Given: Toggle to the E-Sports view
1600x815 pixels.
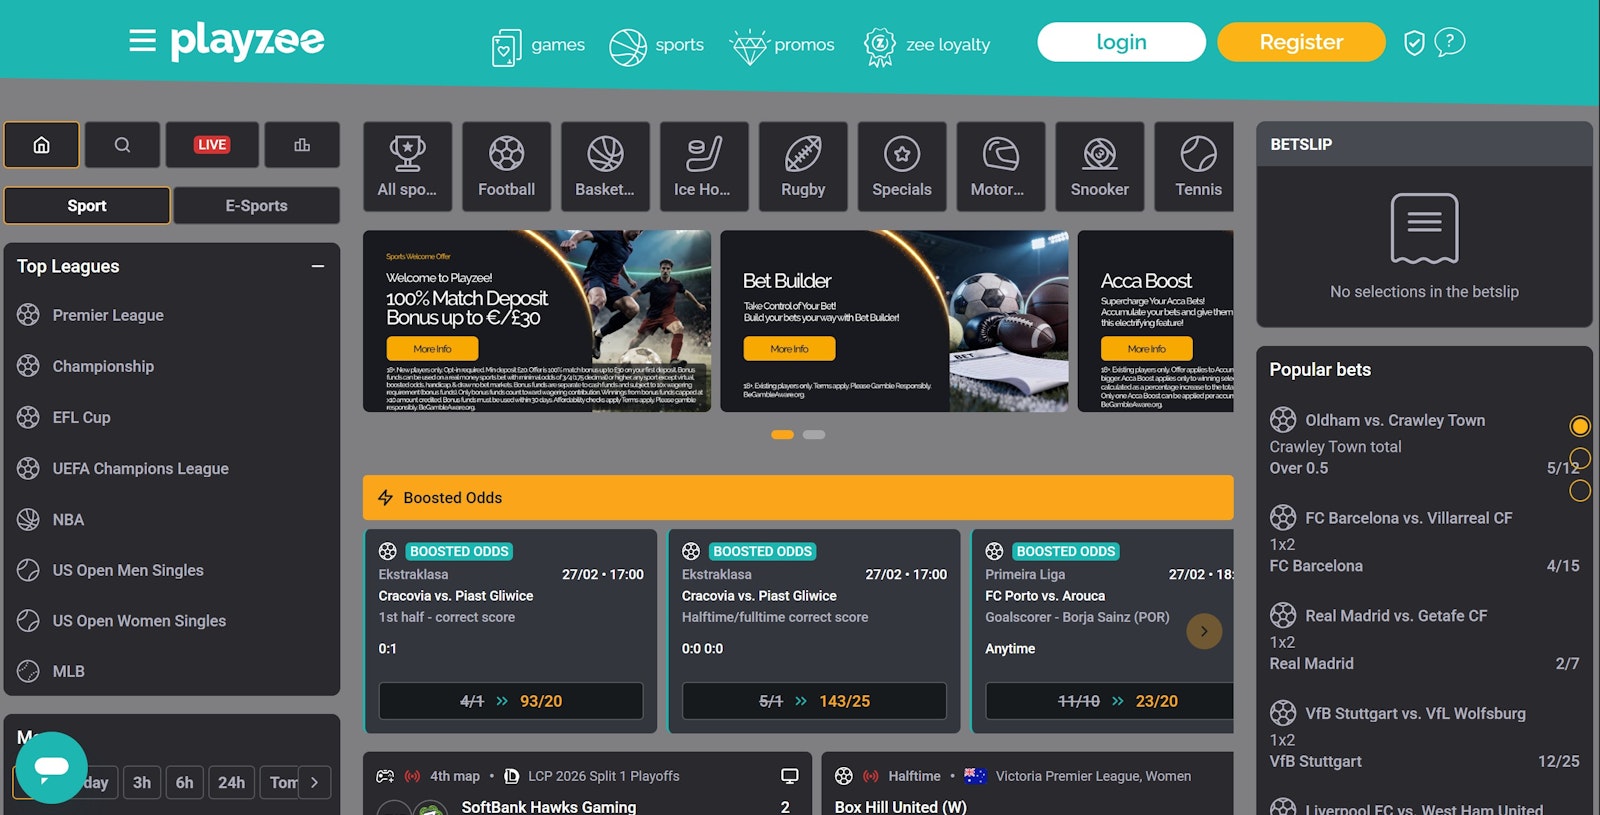Looking at the screenshot, I should tap(256, 206).
